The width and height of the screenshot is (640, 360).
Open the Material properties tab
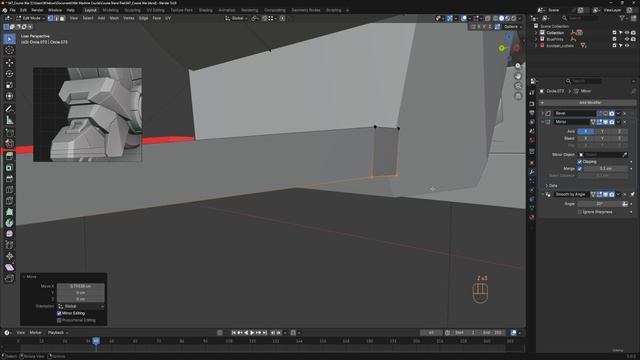pos(532,217)
